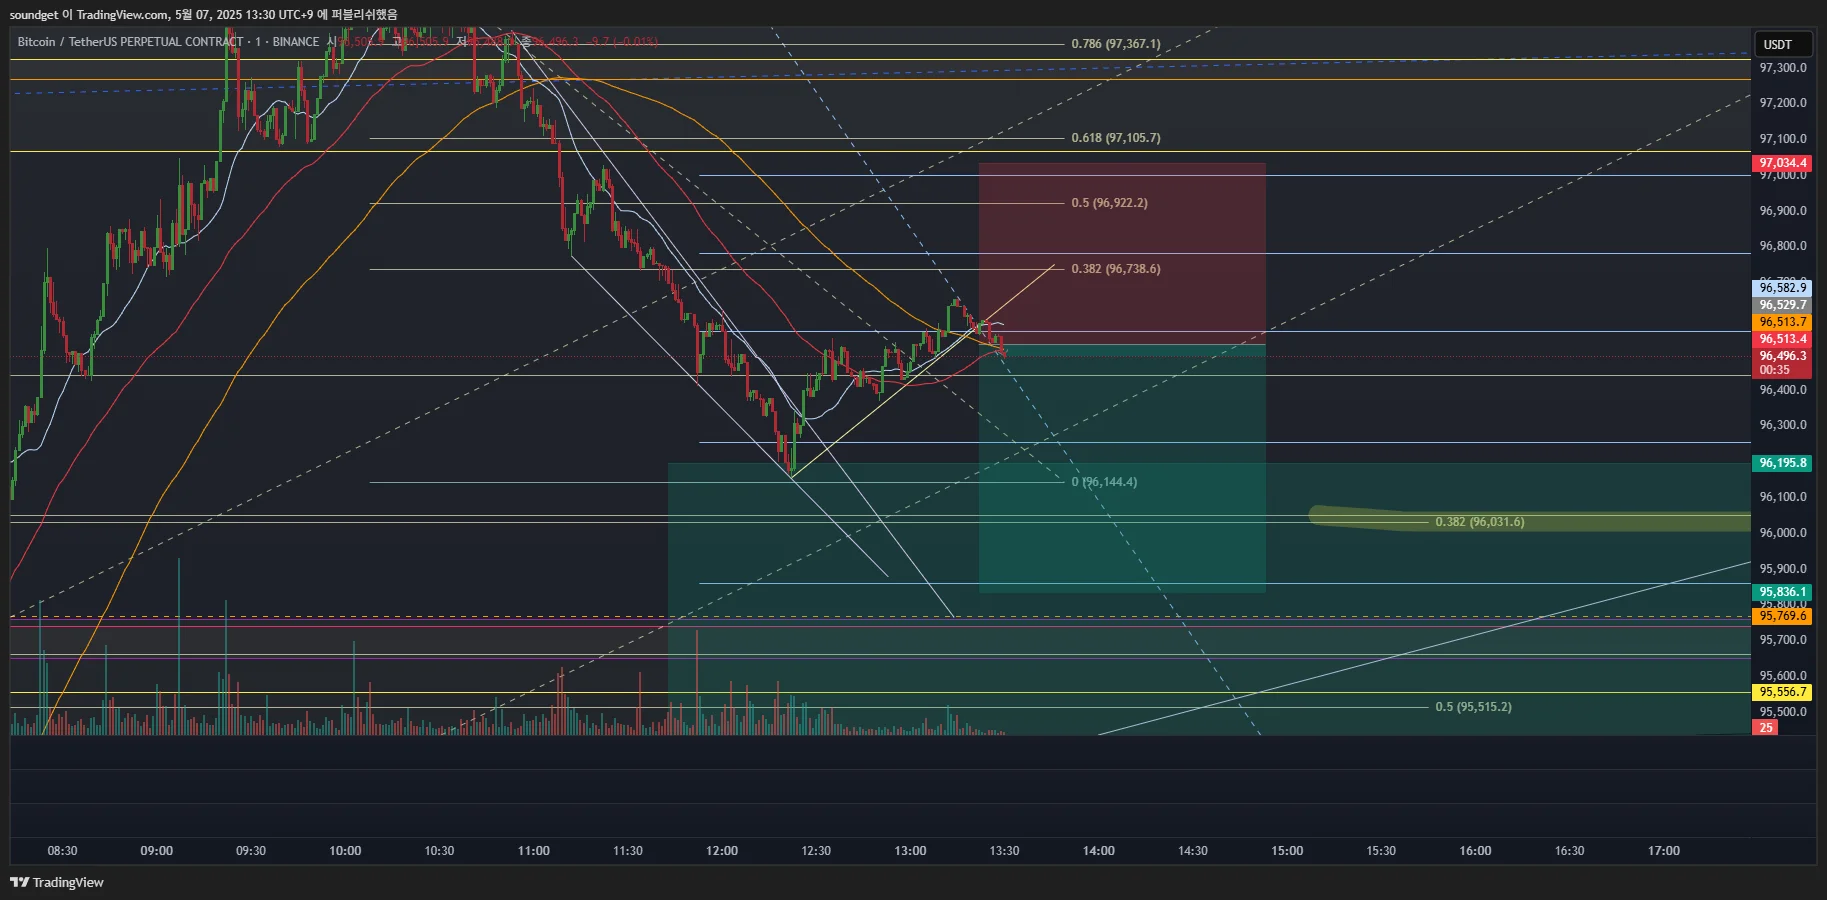Click the red 97,034.4 price tag

coord(1783,163)
